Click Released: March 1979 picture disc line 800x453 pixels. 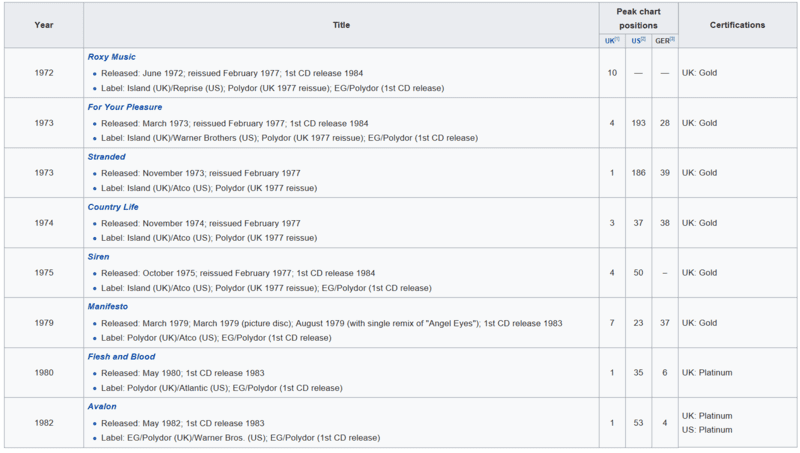click(x=332, y=323)
